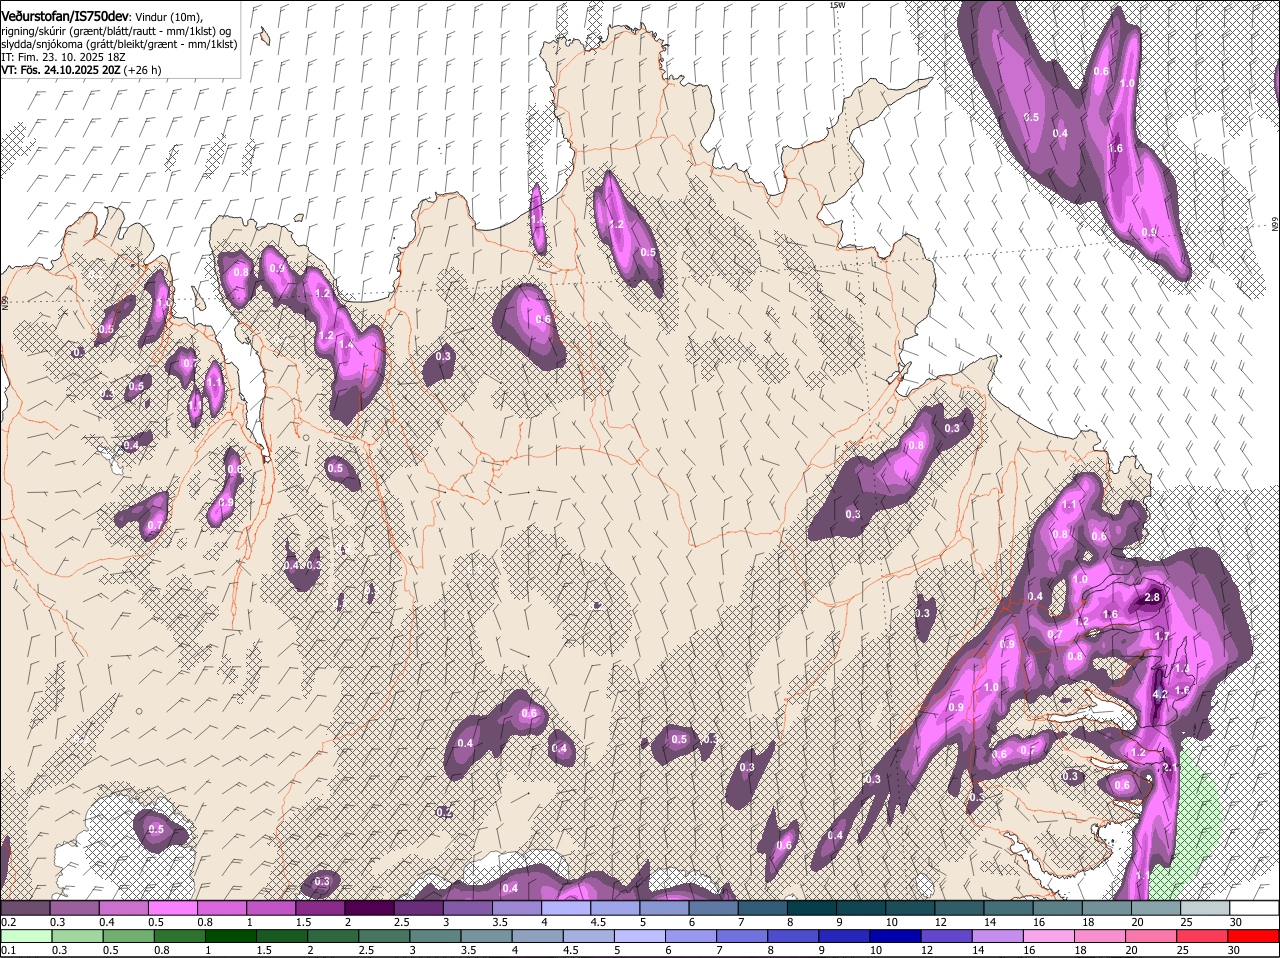The width and height of the screenshot is (1280, 958).
Task: Click white 30 swatch in upper legend row
Action: [x=1255, y=907]
